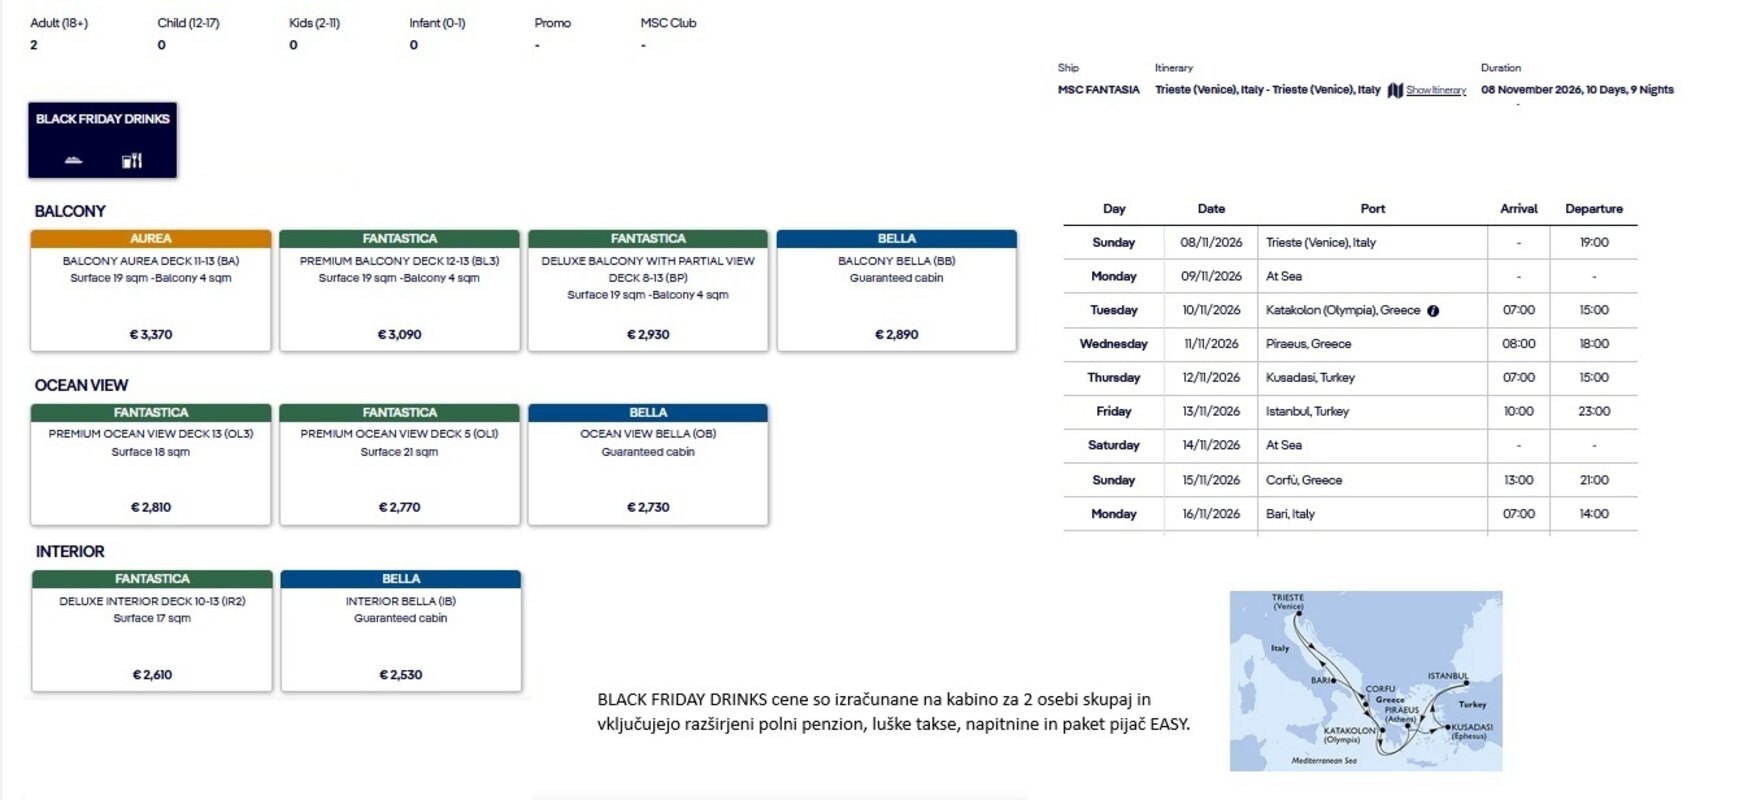Click the dining icon in Black Friday Drinks
Image resolution: width=1752 pixels, height=800 pixels.
point(132,160)
